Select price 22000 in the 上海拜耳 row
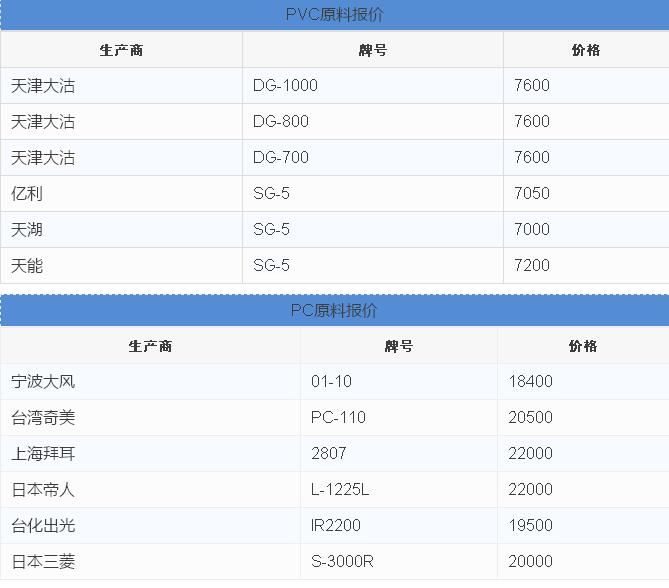The width and height of the screenshot is (669, 588). tap(583, 454)
